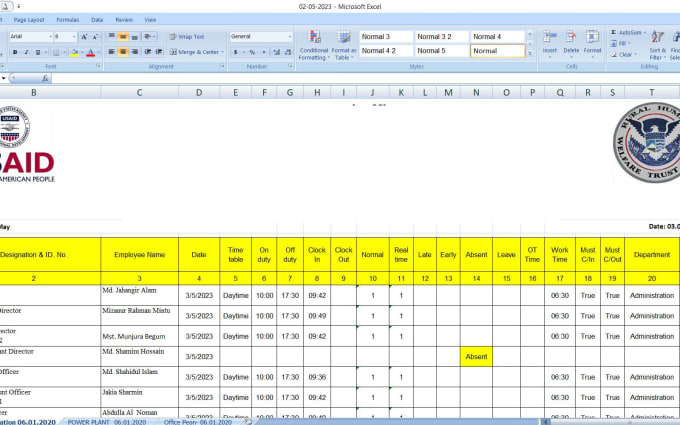Switch to Data ribbon tab
This screenshot has width=680, height=425.
pyautogui.click(x=97, y=20)
